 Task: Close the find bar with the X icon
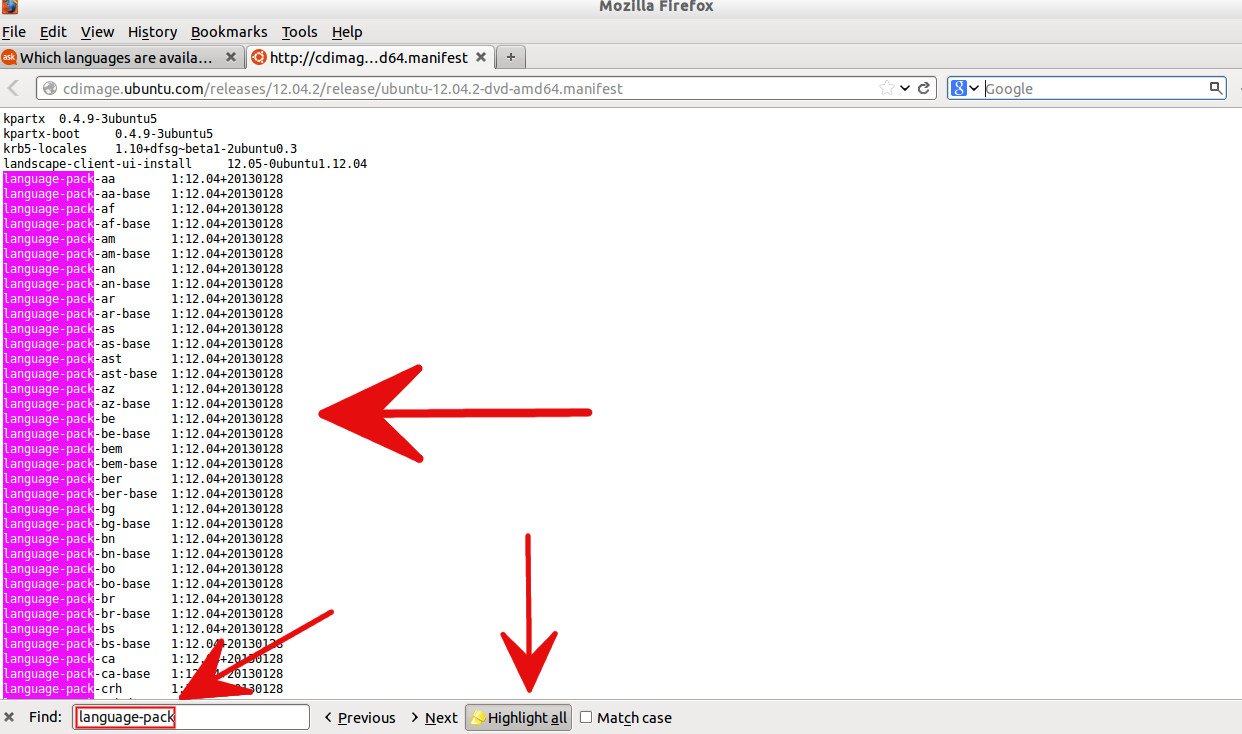pos(9,717)
